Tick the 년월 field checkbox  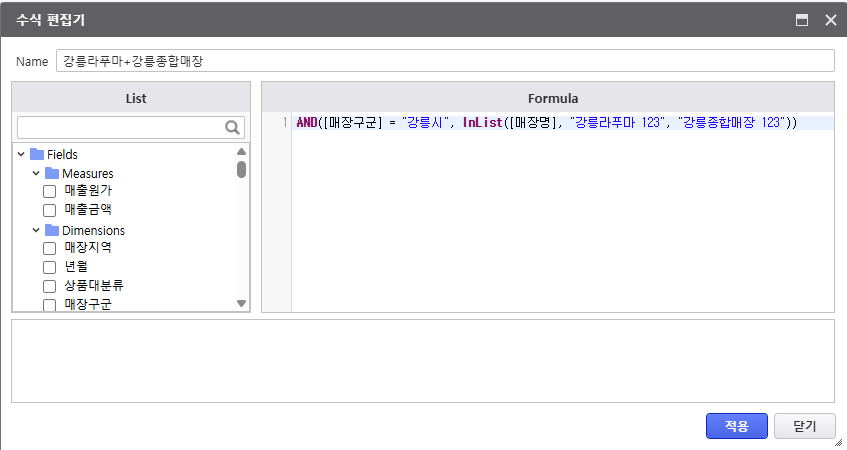pyautogui.click(x=49, y=267)
